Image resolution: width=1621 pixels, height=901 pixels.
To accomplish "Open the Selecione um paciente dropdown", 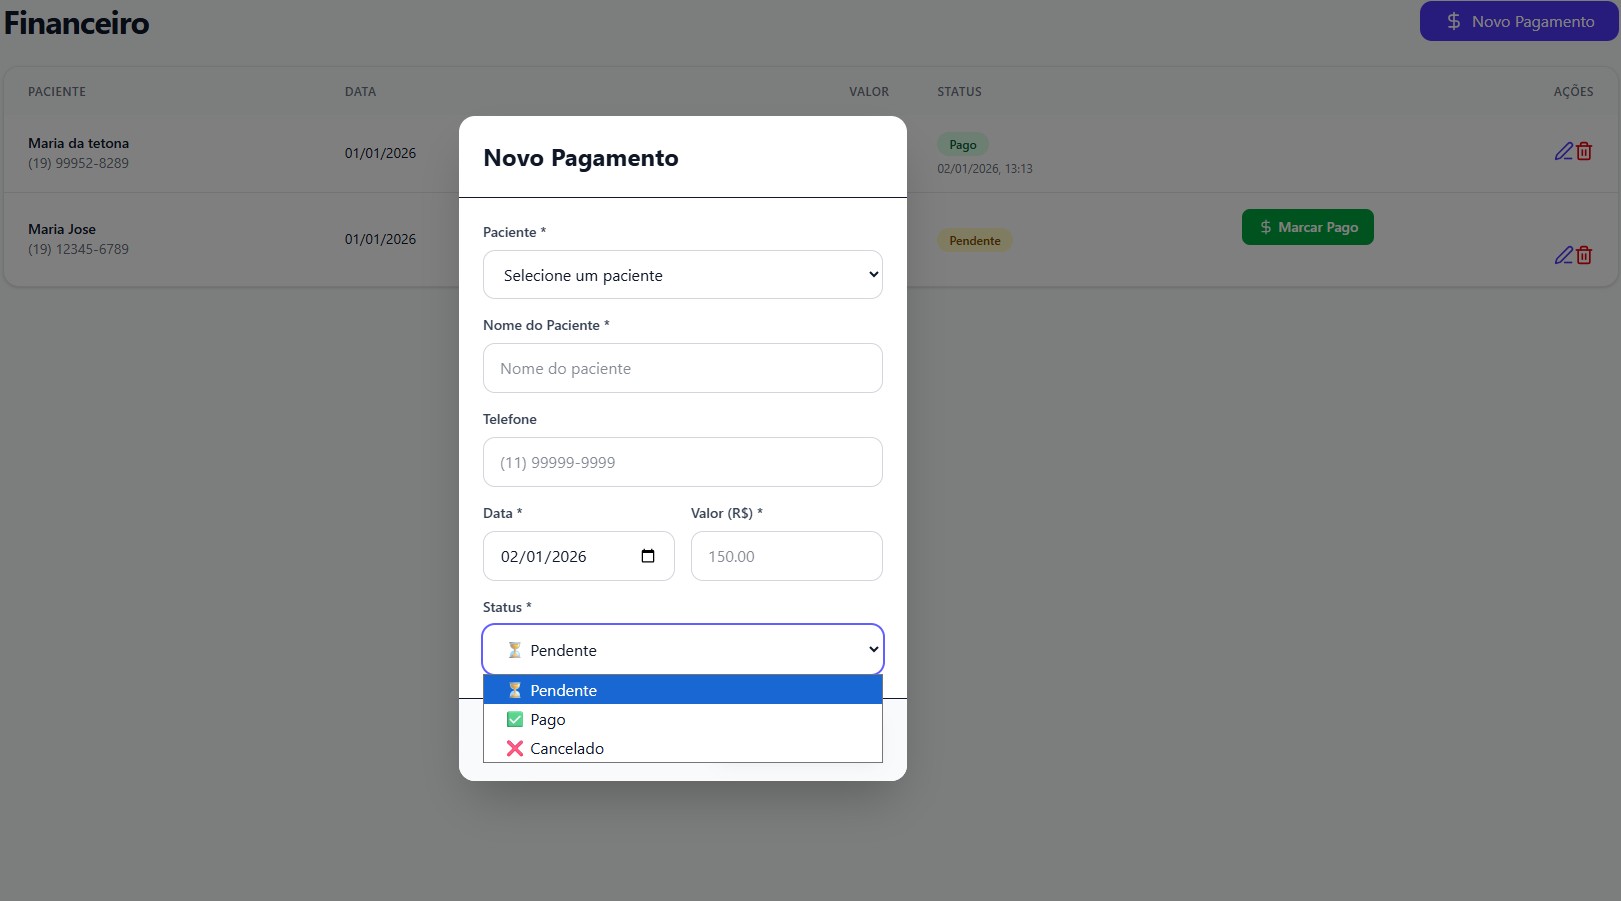I will (x=682, y=274).
